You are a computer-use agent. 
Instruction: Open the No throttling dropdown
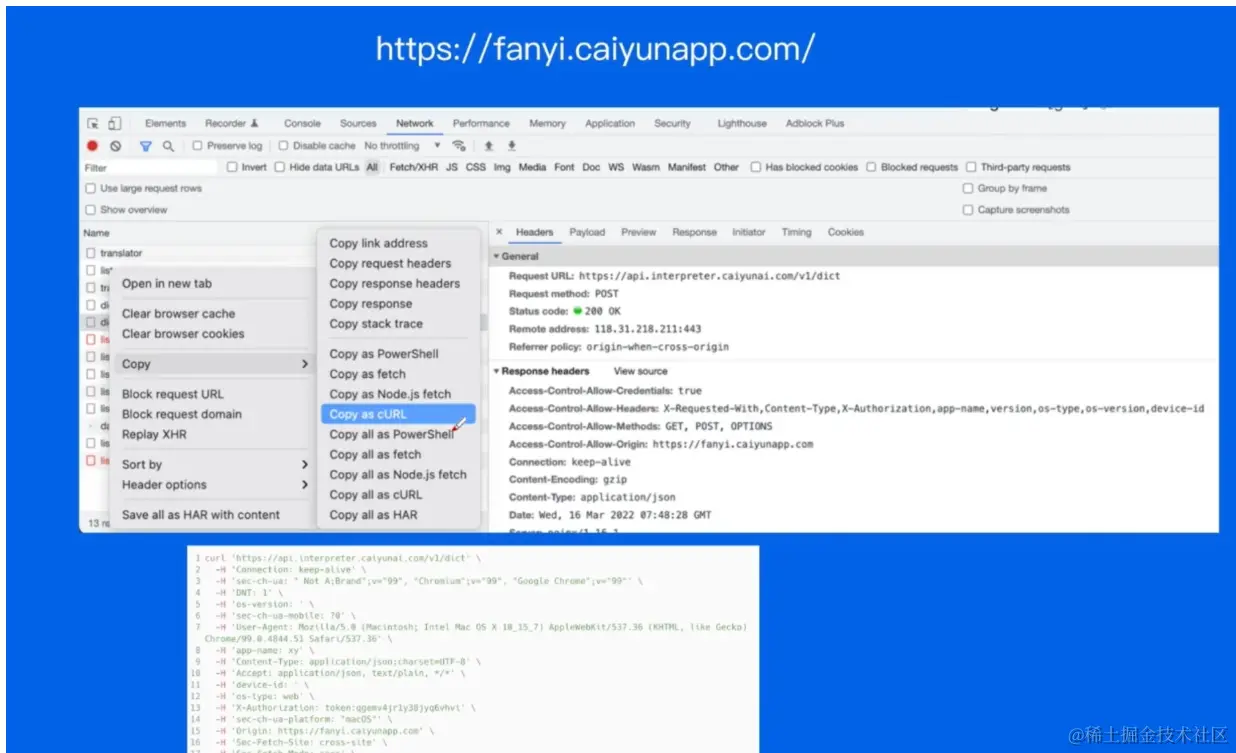pos(402,146)
